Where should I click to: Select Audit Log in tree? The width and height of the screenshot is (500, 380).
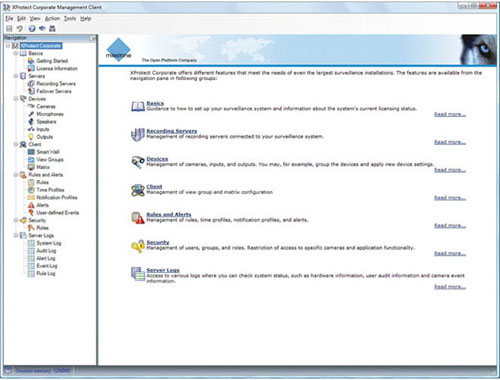(x=46, y=251)
